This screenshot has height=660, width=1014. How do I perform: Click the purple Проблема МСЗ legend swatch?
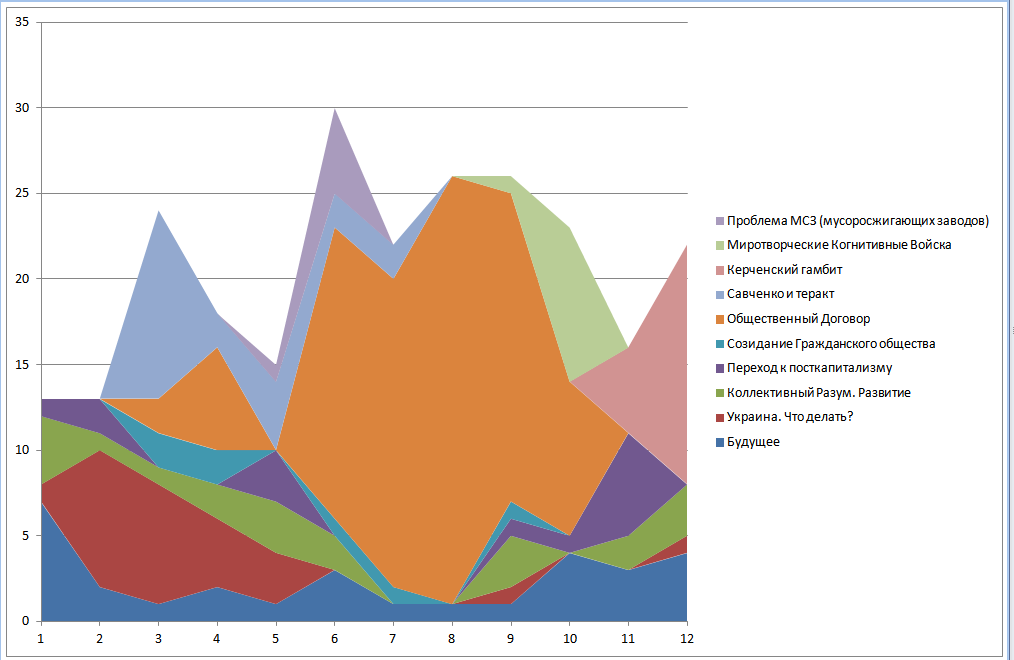click(718, 220)
